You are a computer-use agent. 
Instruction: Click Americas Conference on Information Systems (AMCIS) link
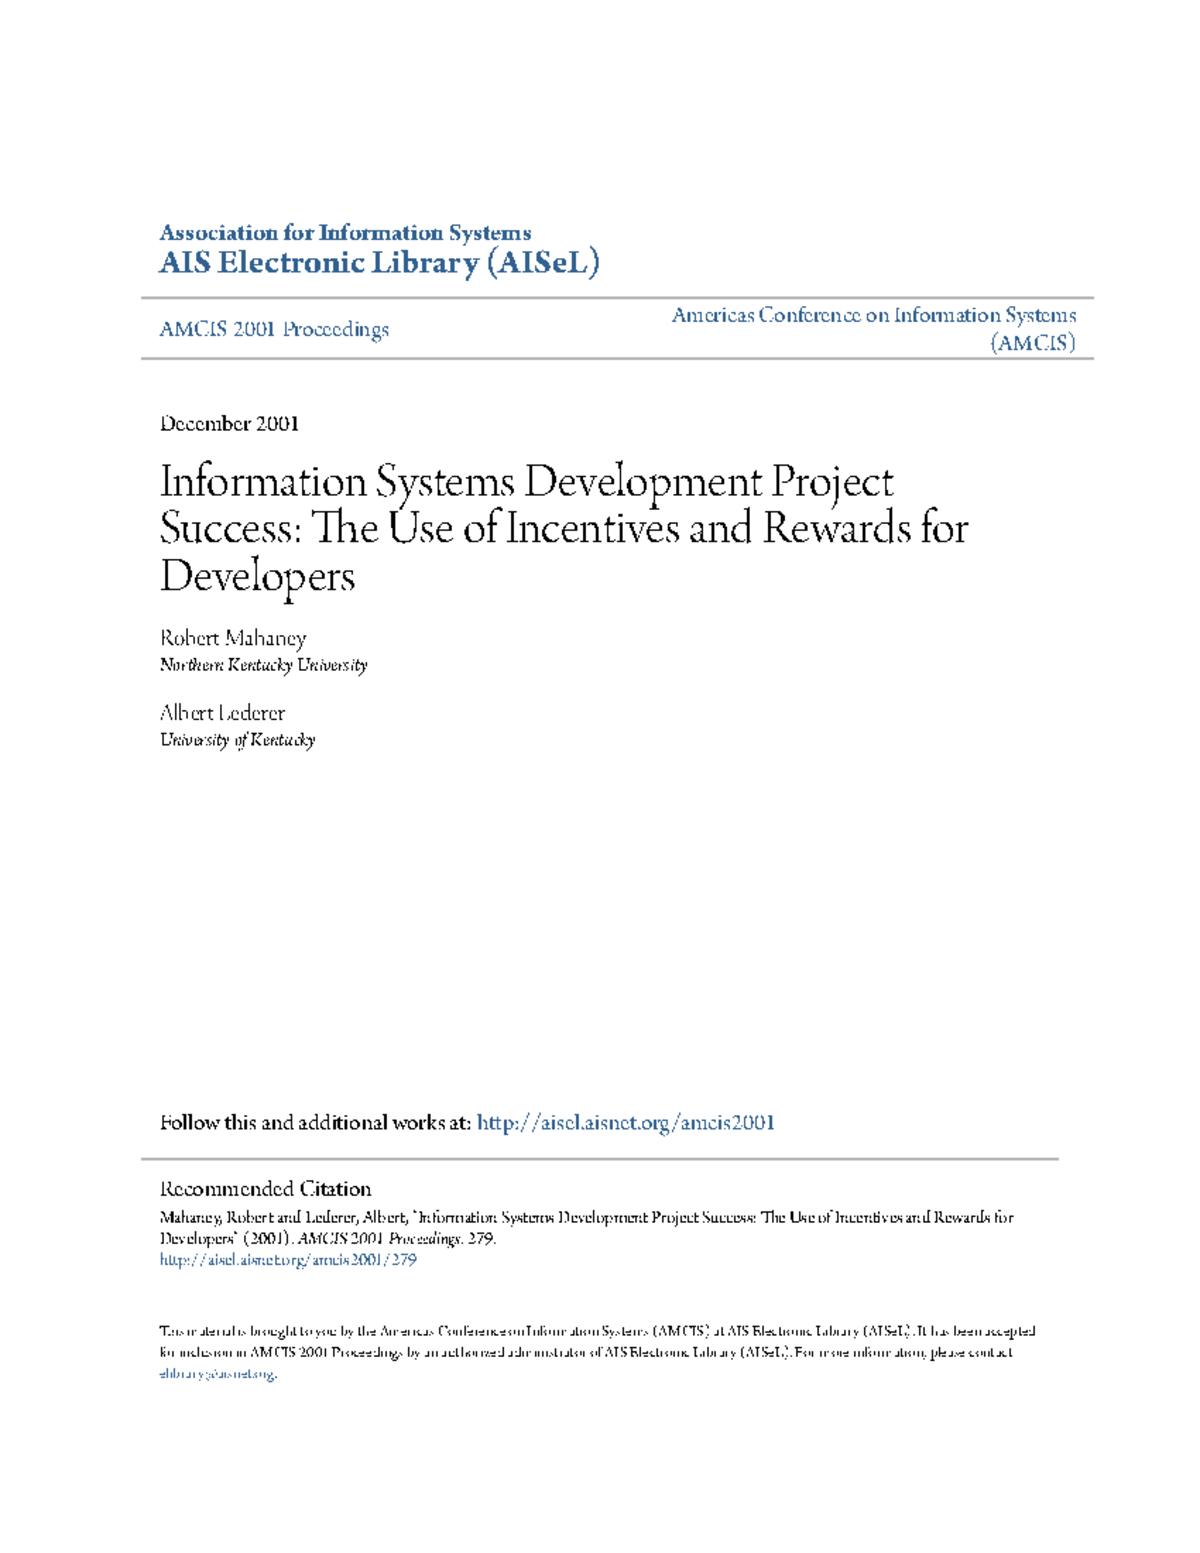pyautogui.click(x=873, y=328)
